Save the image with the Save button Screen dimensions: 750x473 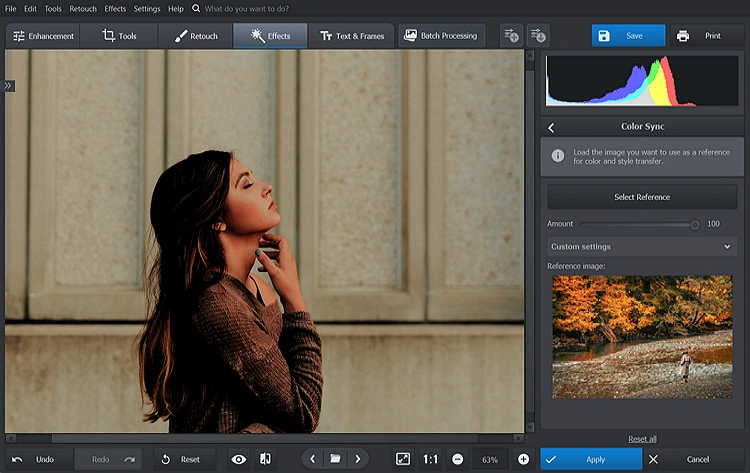point(628,36)
